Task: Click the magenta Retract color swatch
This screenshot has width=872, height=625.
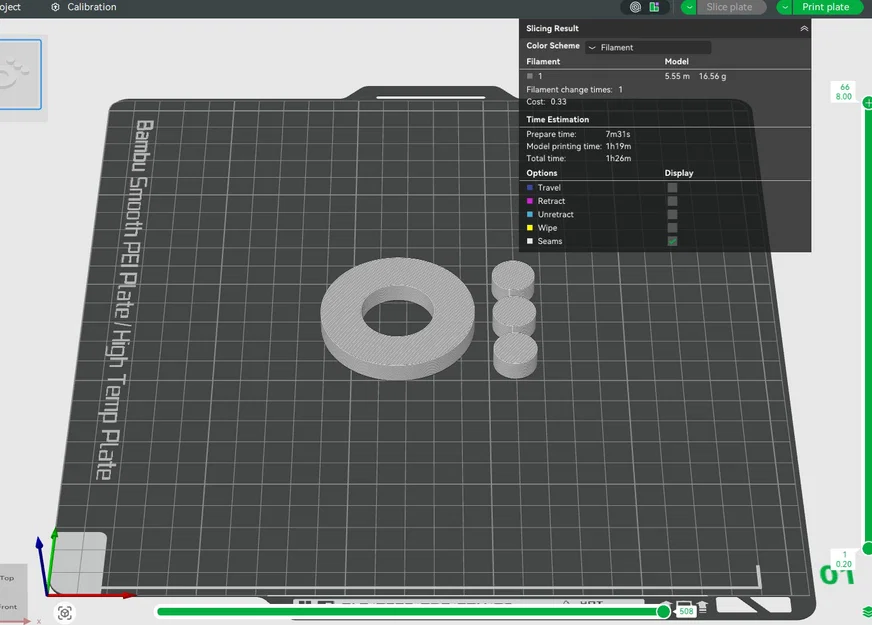Action: (529, 201)
